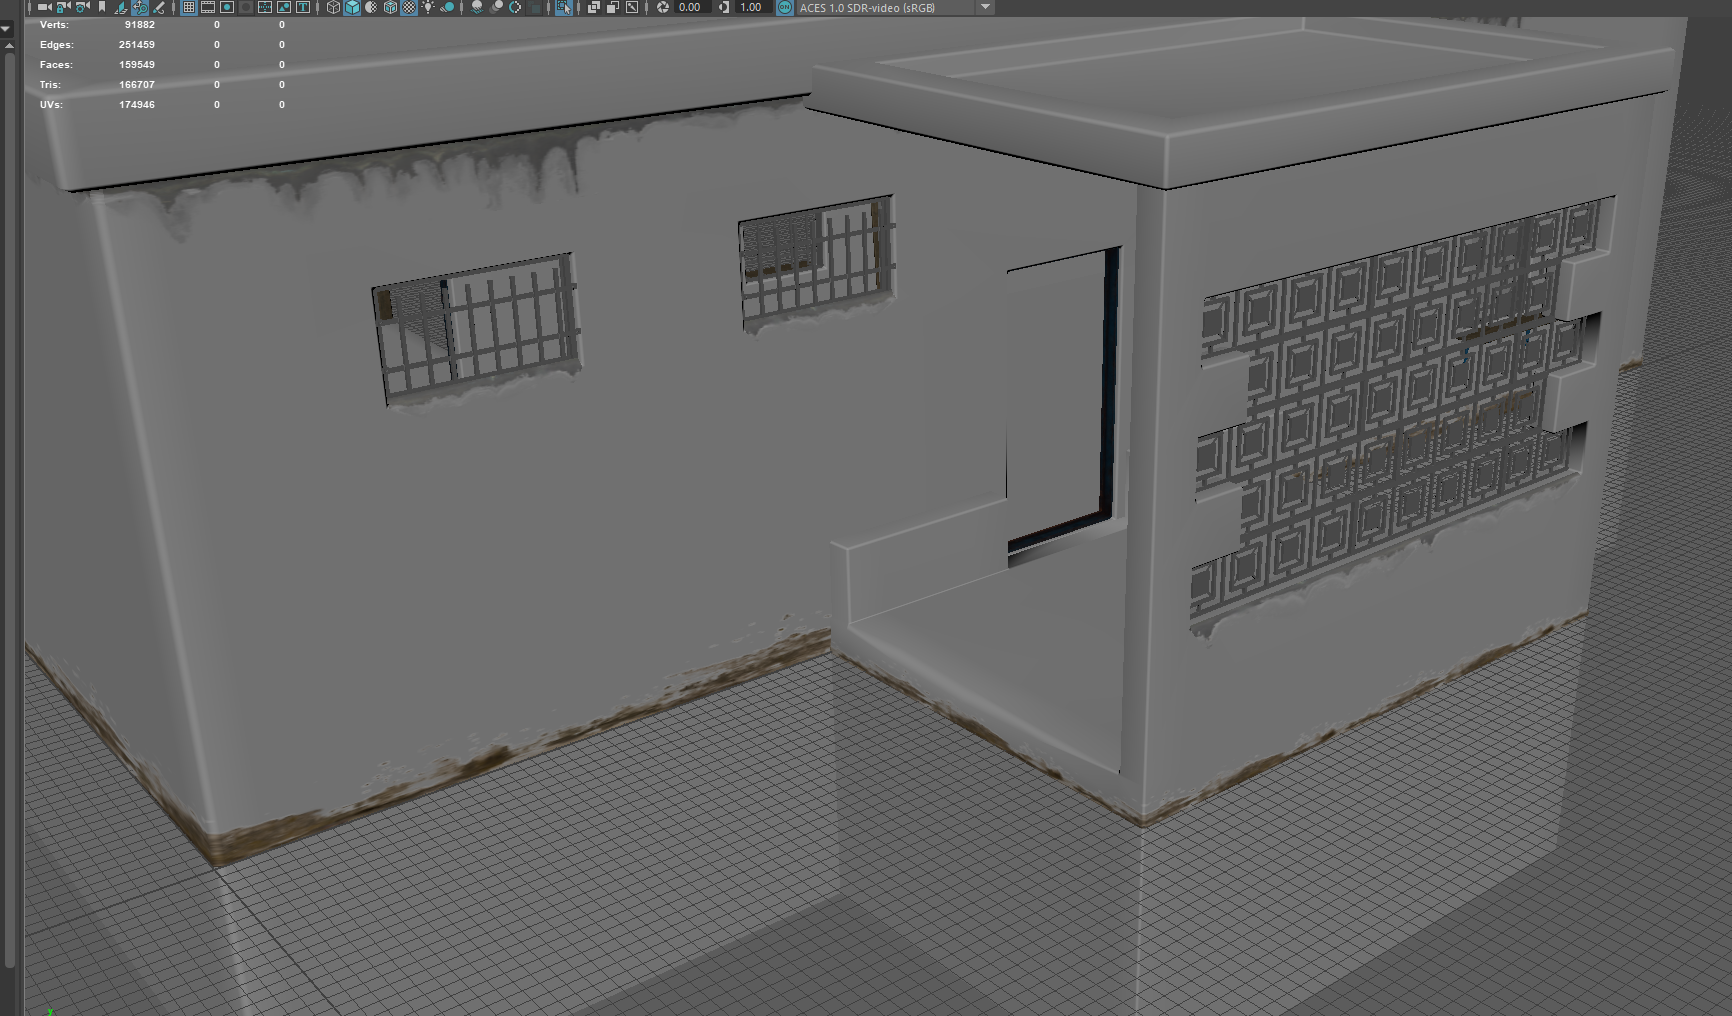Select Smooth Shade All cube icon

352,7
